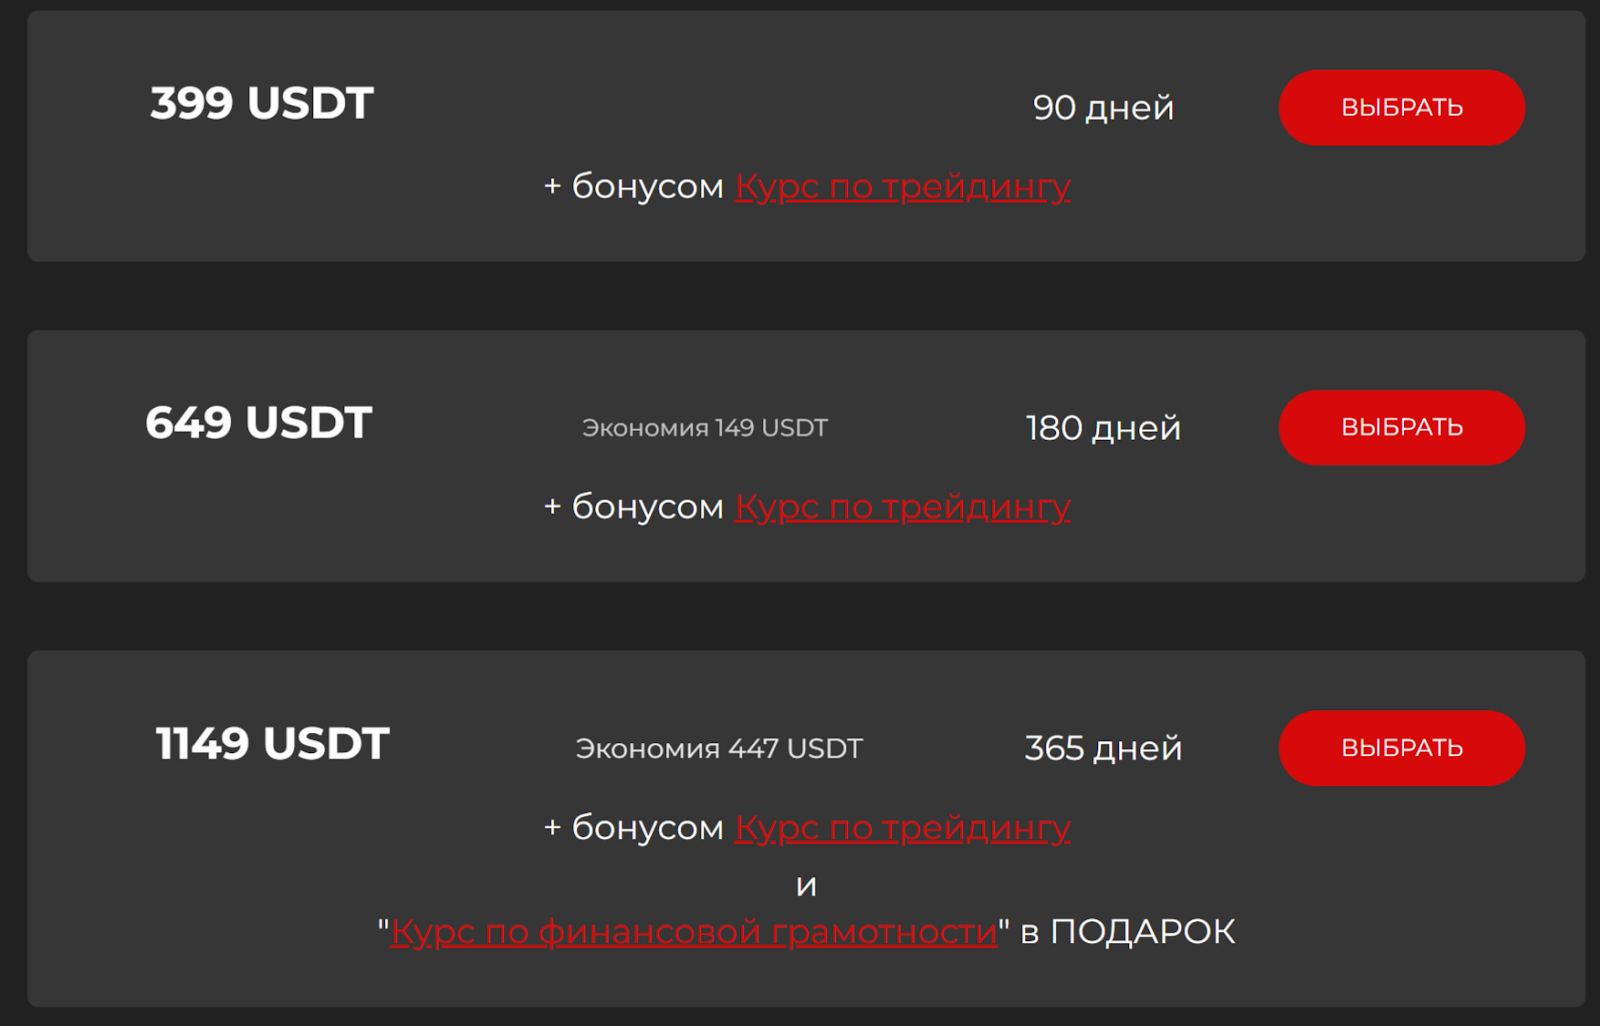This screenshot has width=1600, height=1026.
Task: Click '+ бонусом' text in 649 USDT card
Action: tap(634, 507)
